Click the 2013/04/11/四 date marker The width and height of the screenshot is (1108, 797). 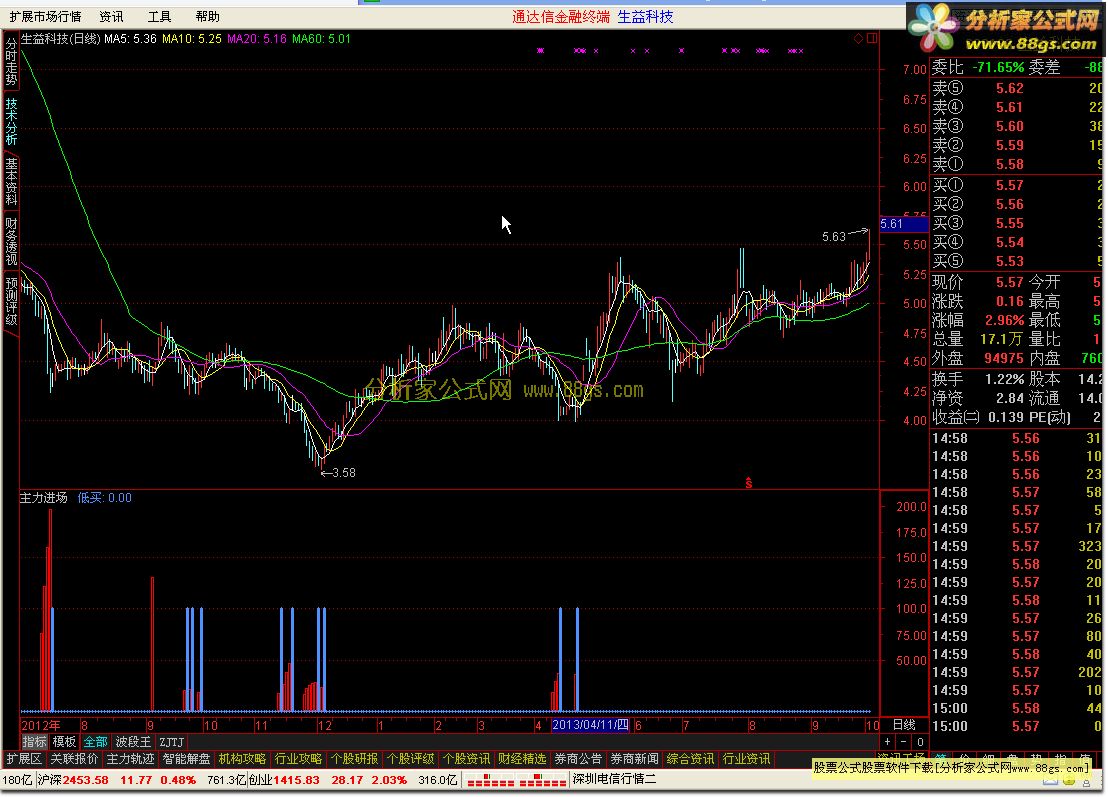(x=590, y=725)
